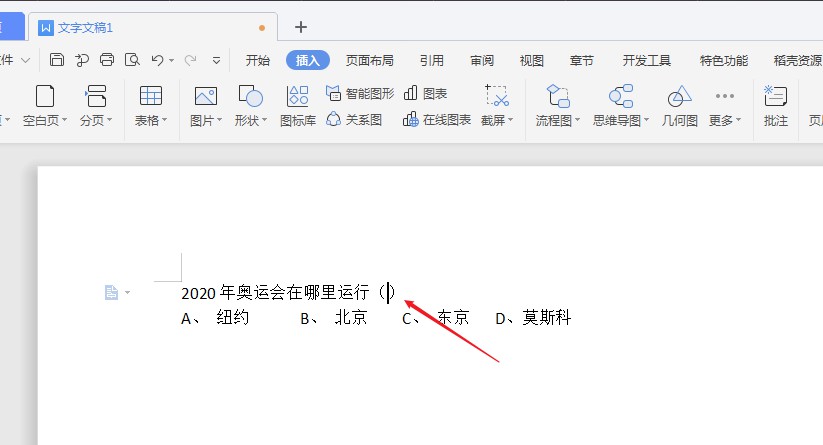Click the export-to-PDF icon beside Save
Screen dimensions: 823x445
point(82,60)
